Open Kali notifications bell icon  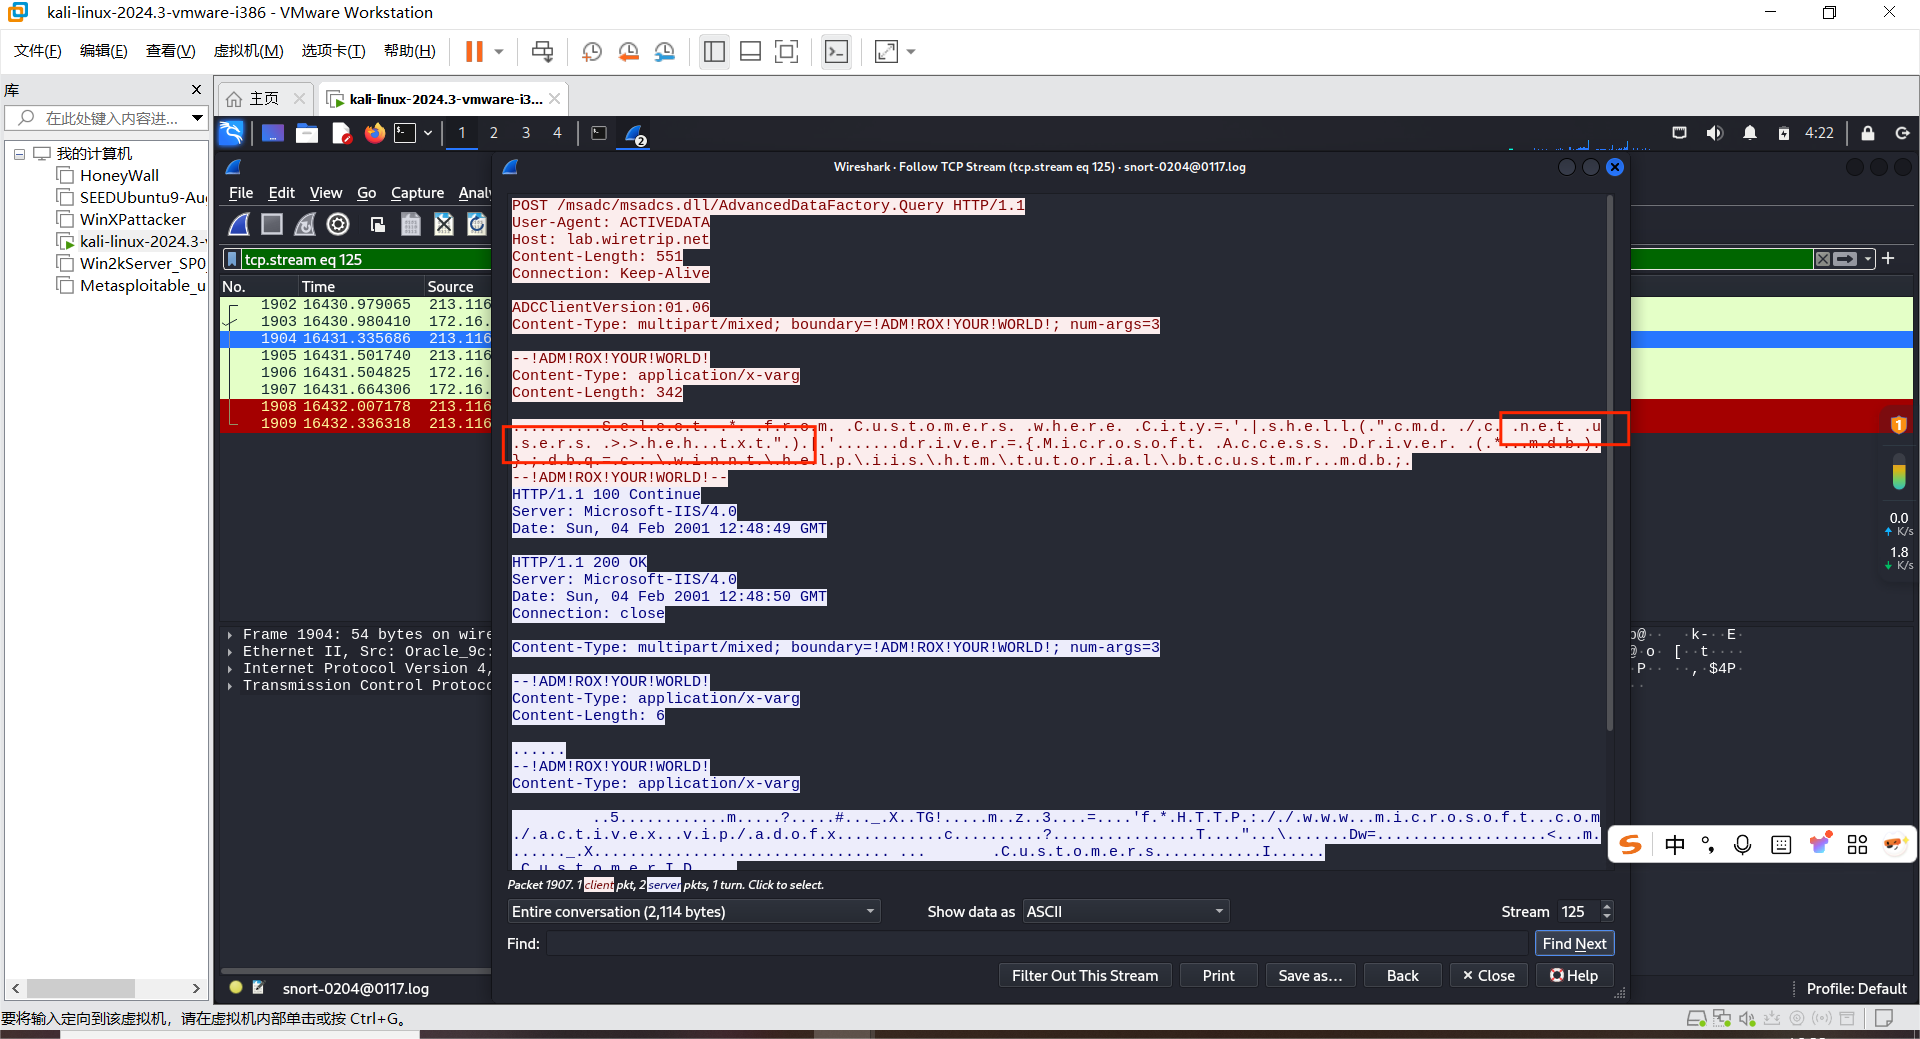1750,133
